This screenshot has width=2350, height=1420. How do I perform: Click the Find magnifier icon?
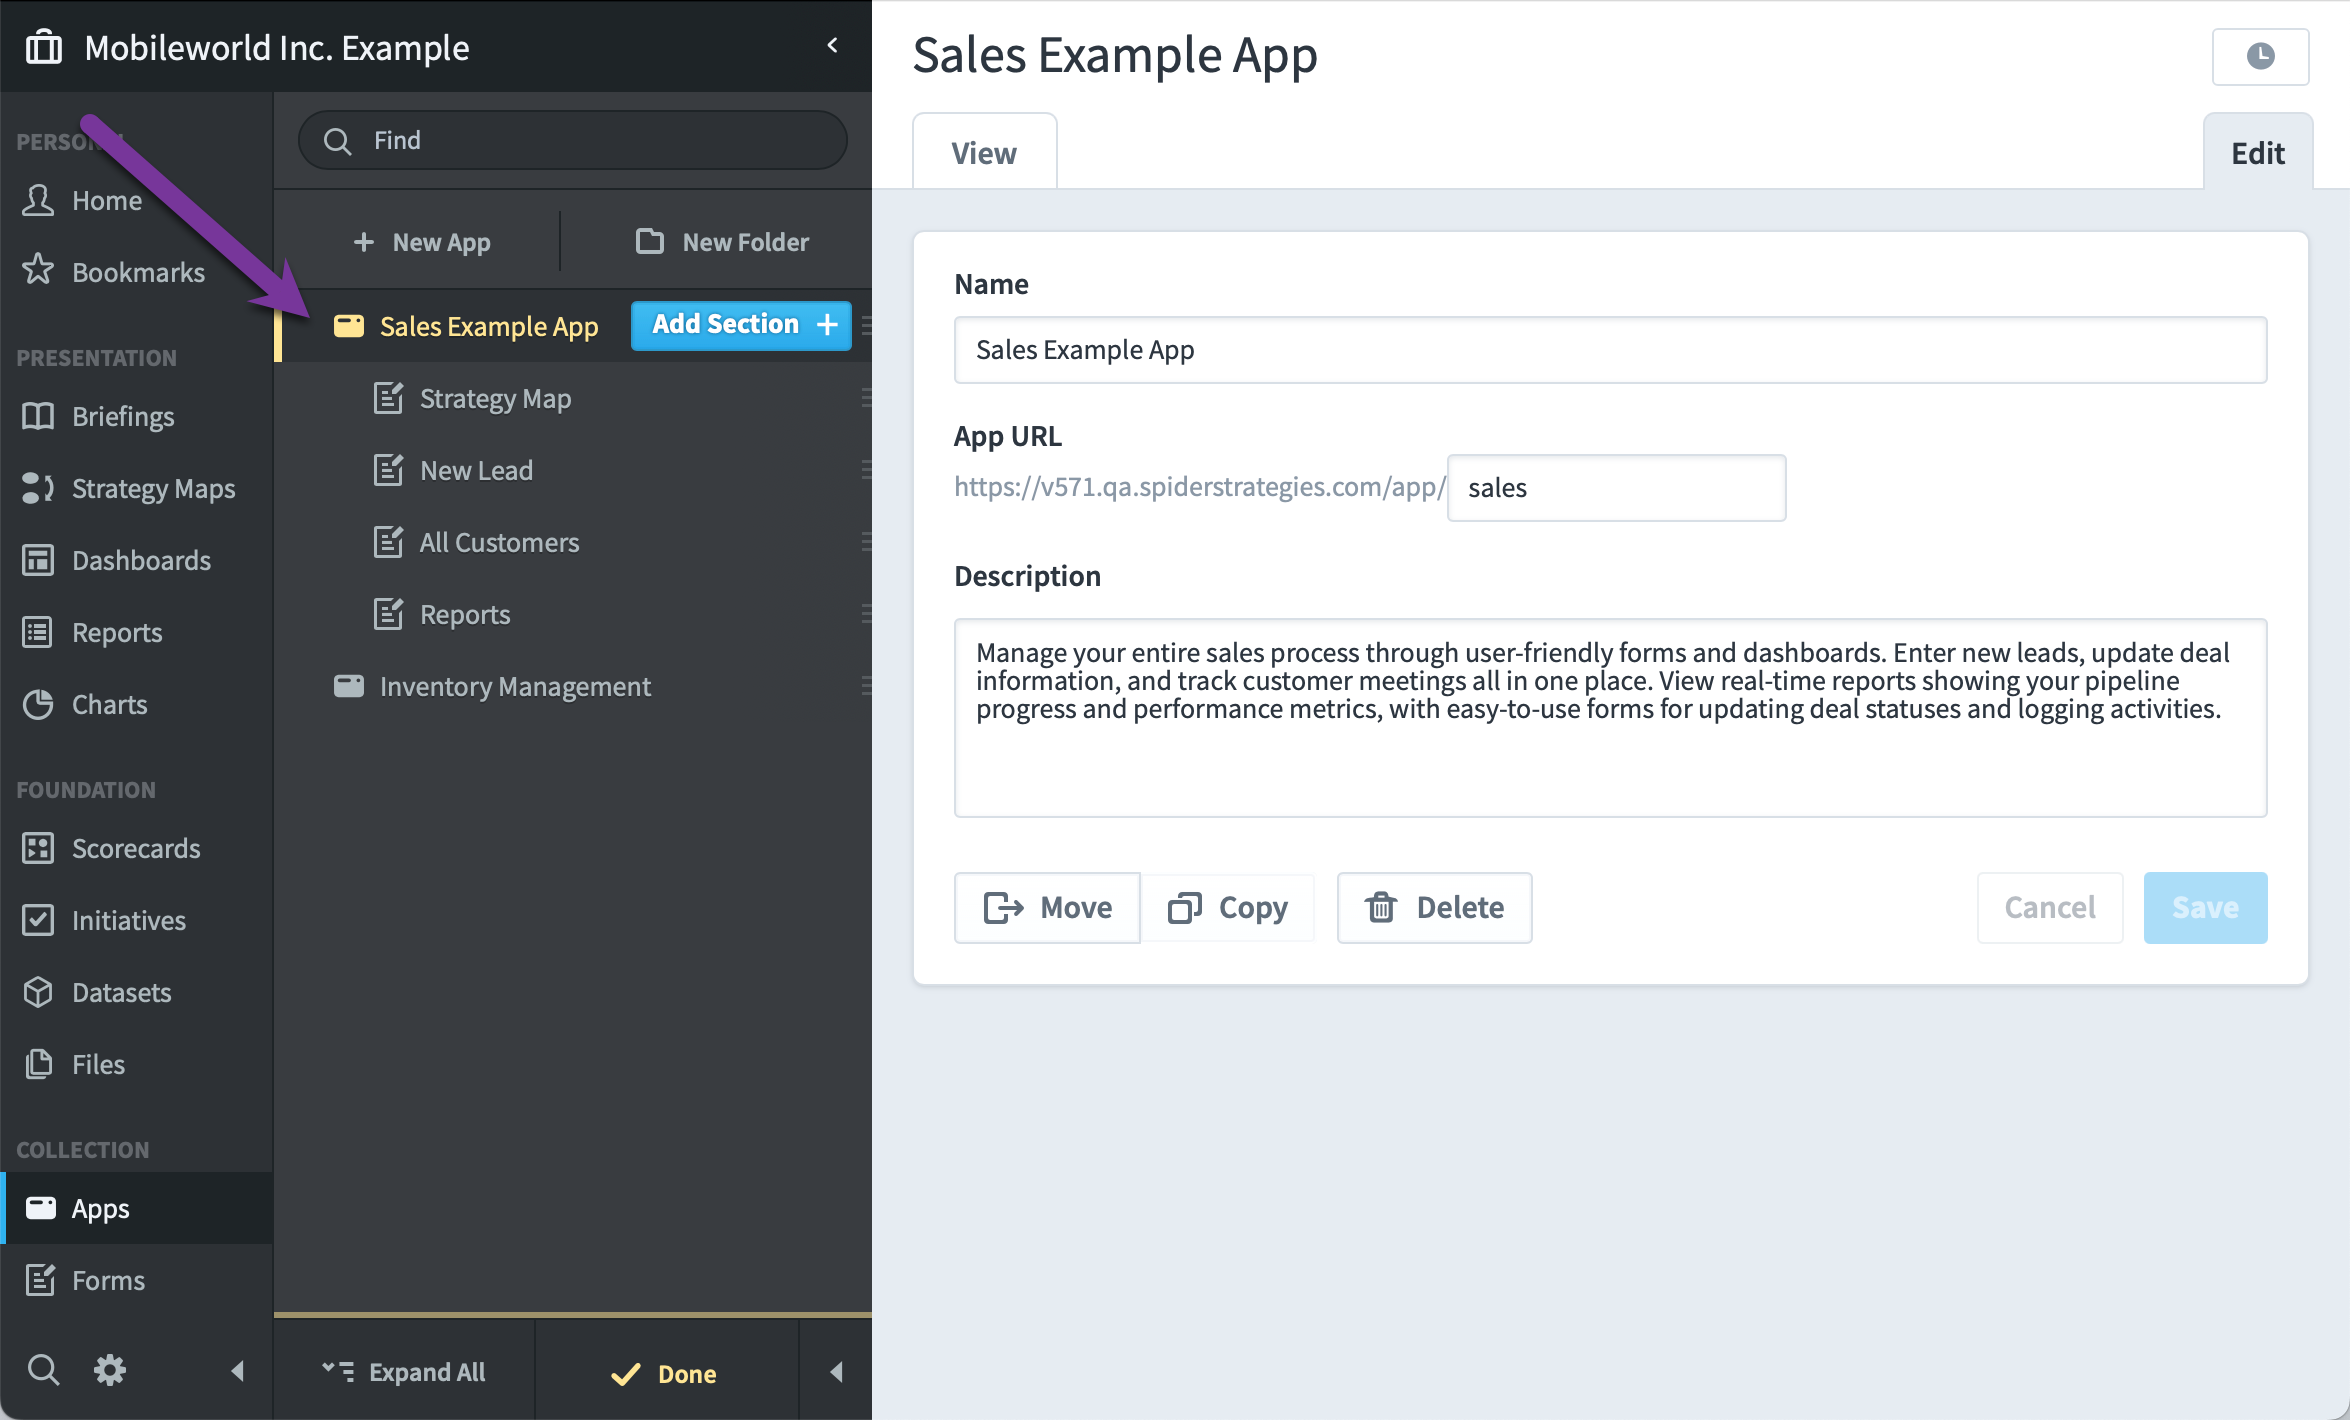pos(338,141)
